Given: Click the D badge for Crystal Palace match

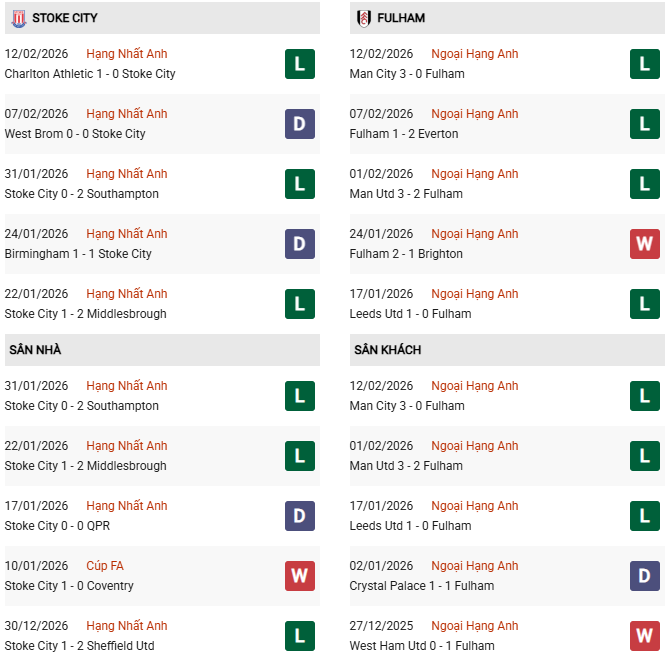Looking at the screenshot, I should tap(645, 576).
